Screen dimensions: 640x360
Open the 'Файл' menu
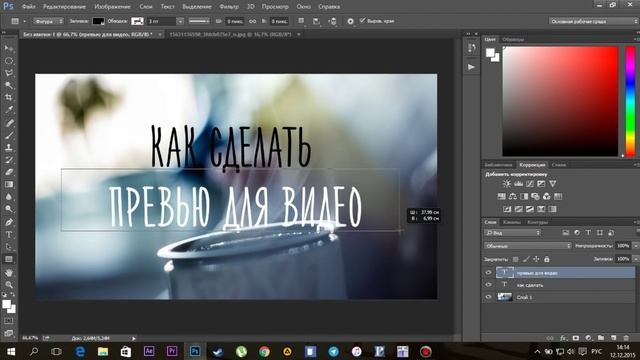click(28, 7)
